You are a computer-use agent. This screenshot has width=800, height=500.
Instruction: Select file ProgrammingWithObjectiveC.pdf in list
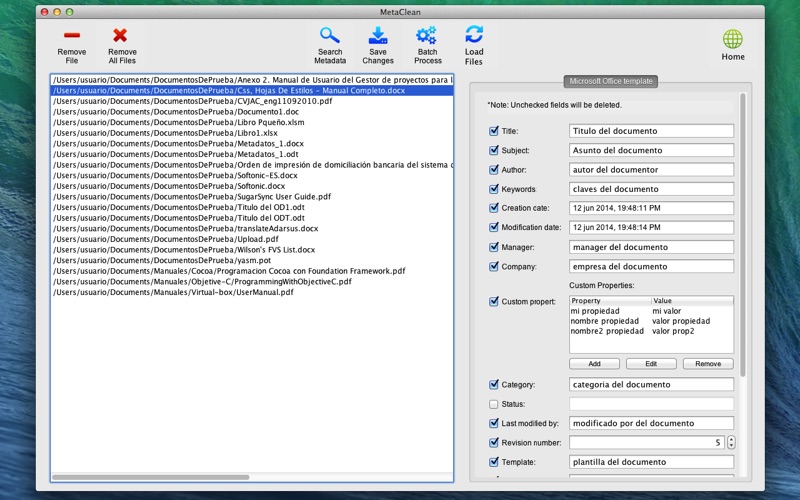[252, 282]
